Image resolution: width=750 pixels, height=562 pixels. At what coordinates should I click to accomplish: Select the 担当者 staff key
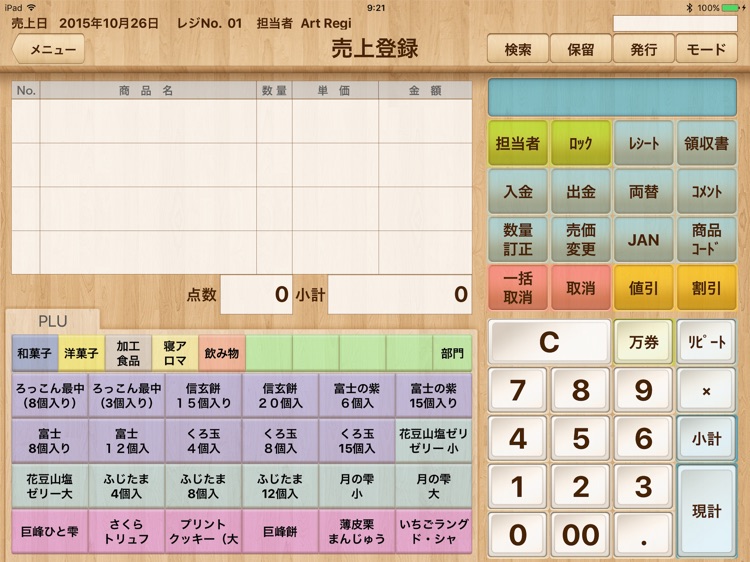(x=518, y=143)
